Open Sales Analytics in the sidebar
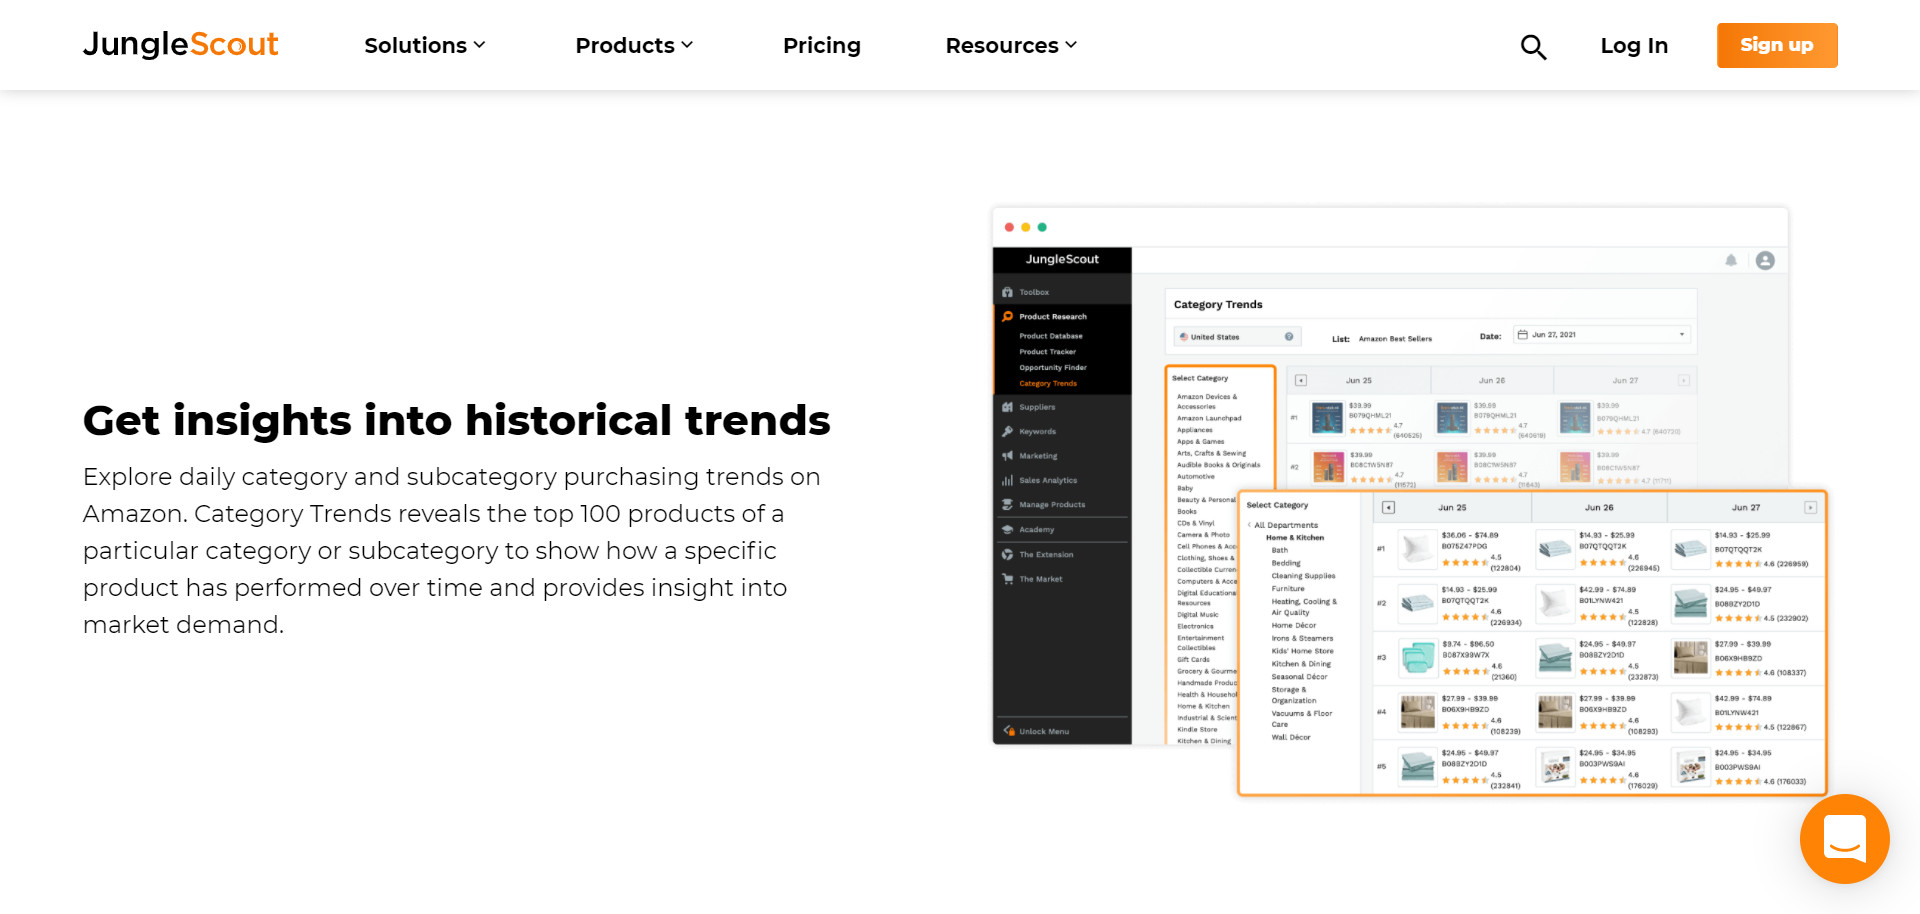 1048,480
